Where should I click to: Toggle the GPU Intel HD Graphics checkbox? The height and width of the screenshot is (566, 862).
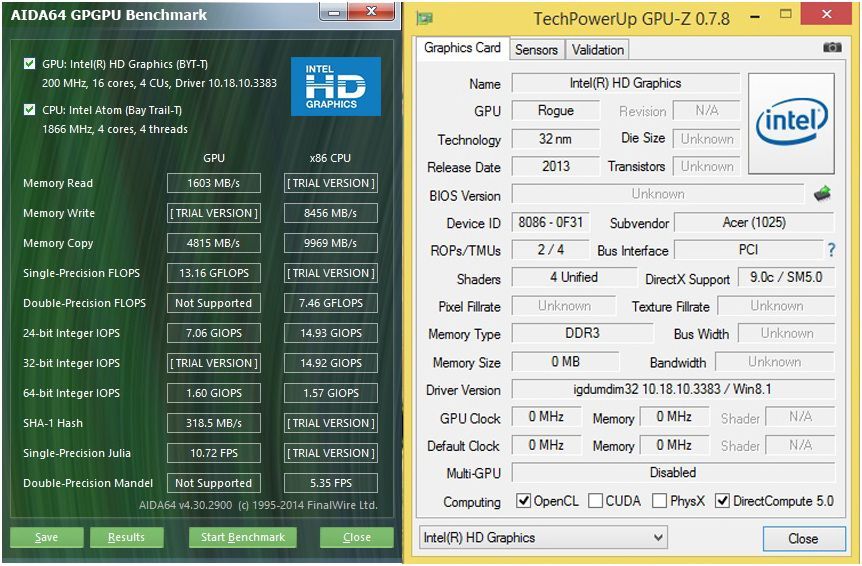point(30,64)
